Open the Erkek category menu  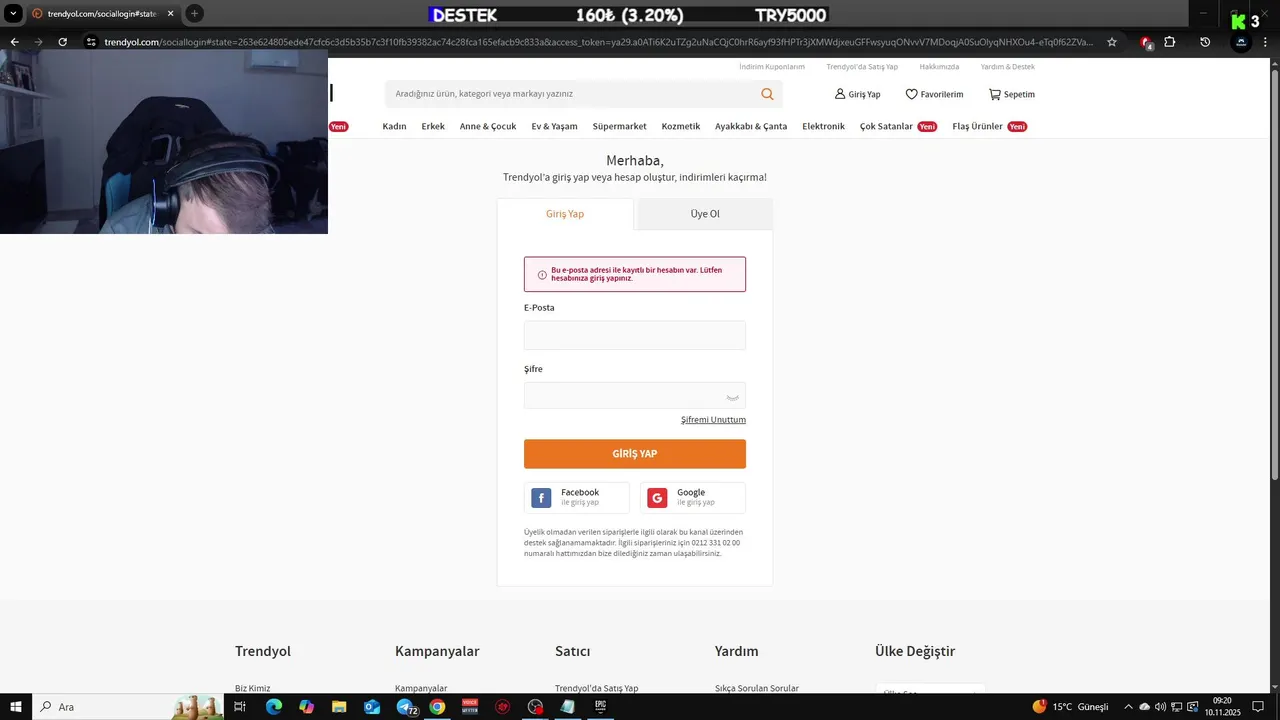point(433,127)
